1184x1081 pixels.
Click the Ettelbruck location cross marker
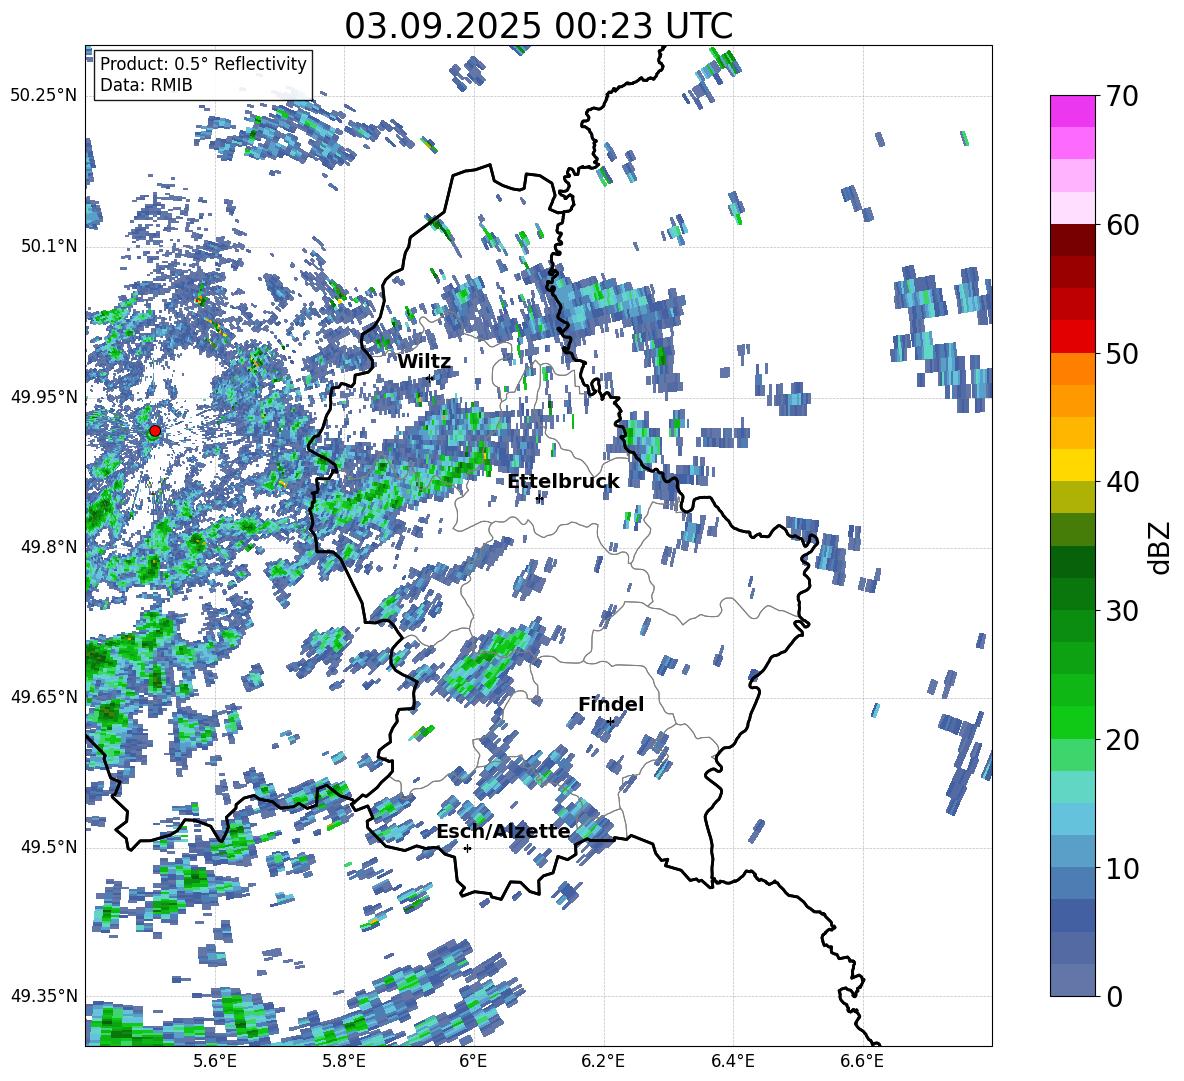[x=539, y=499]
